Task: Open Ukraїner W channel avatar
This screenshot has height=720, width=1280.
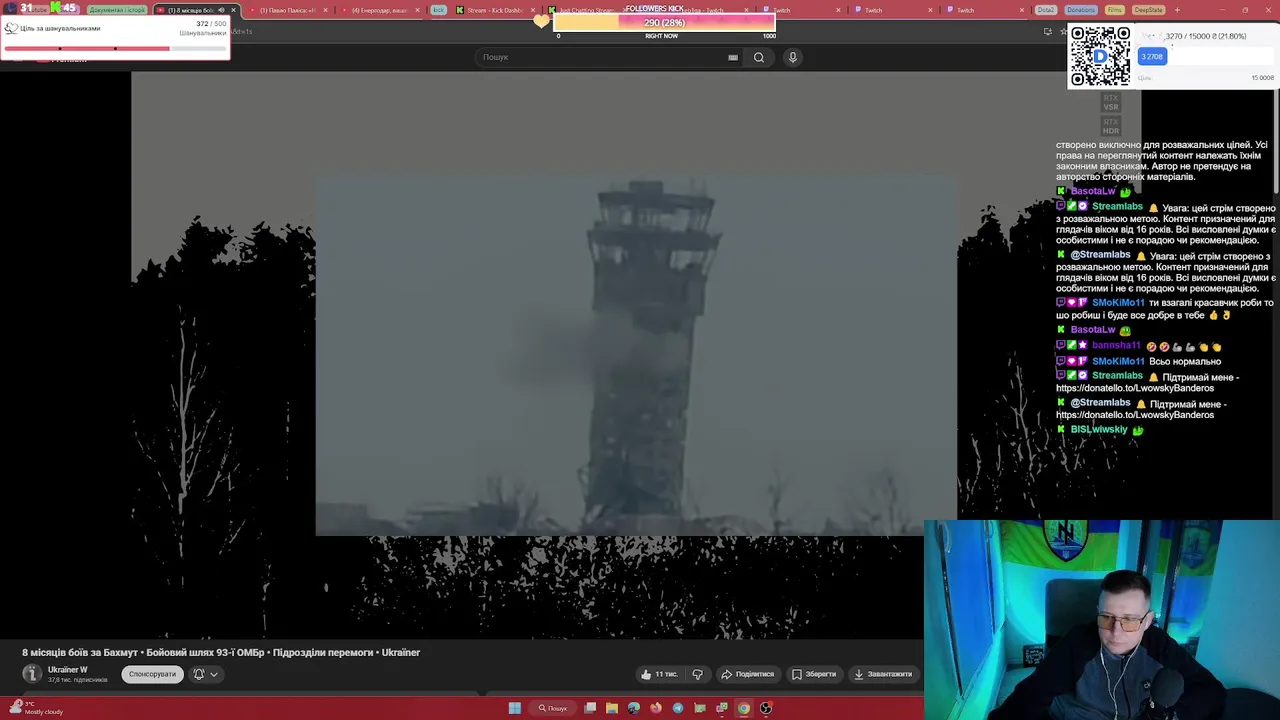Action: pyautogui.click(x=32, y=674)
